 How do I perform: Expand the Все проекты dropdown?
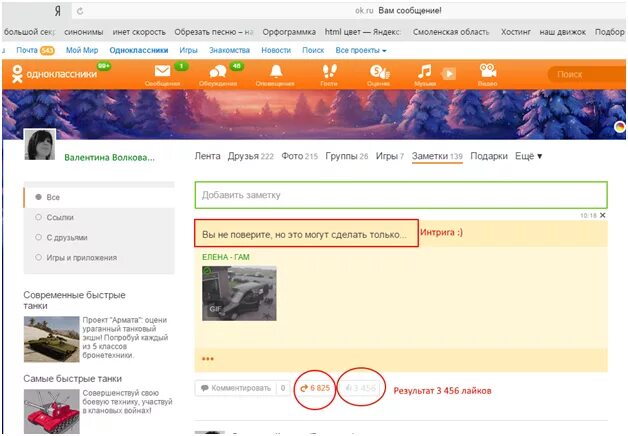[361, 50]
